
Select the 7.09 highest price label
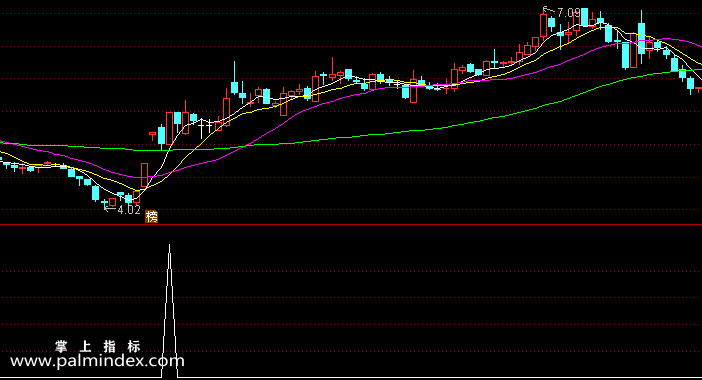click(x=569, y=13)
